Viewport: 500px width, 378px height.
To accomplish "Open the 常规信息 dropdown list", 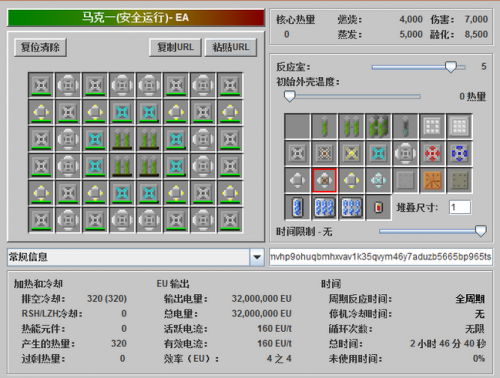I will [x=136, y=257].
